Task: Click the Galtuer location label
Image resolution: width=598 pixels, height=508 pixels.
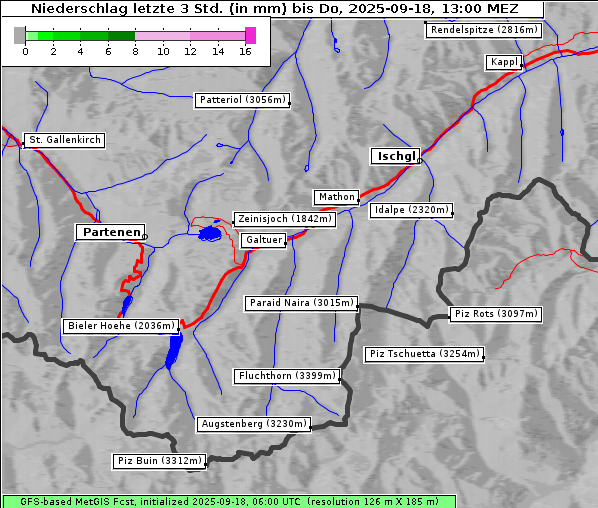Action: coord(264,240)
